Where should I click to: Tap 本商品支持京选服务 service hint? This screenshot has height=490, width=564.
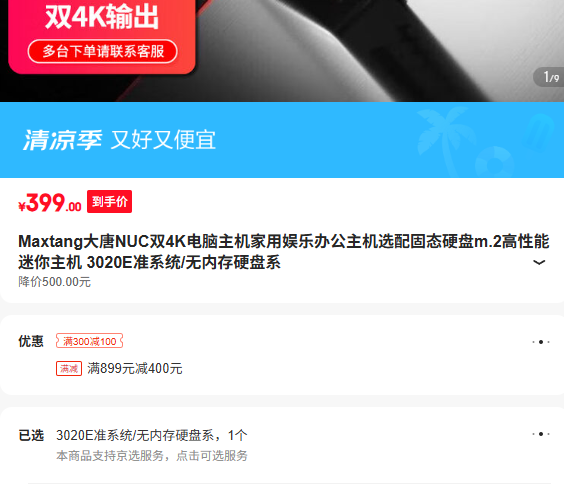[151, 455]
